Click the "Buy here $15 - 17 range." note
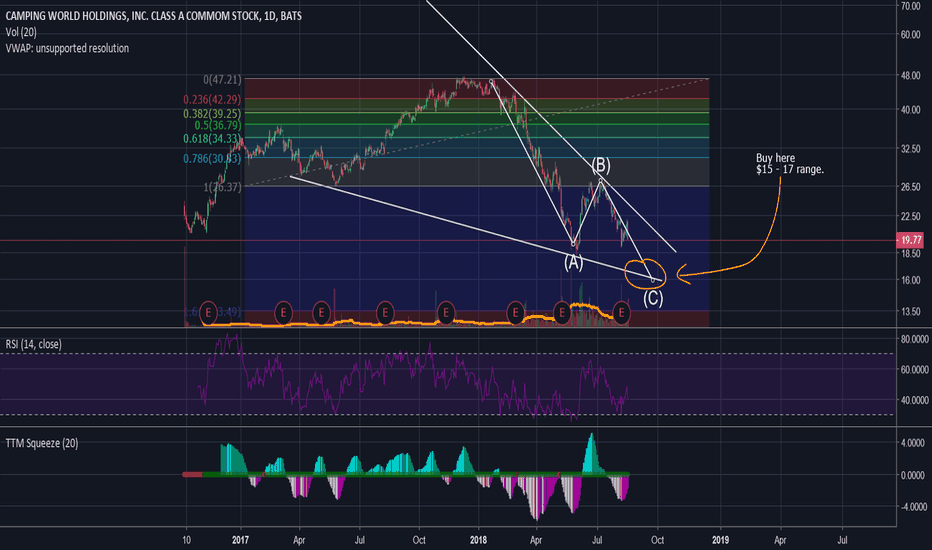 790,164
